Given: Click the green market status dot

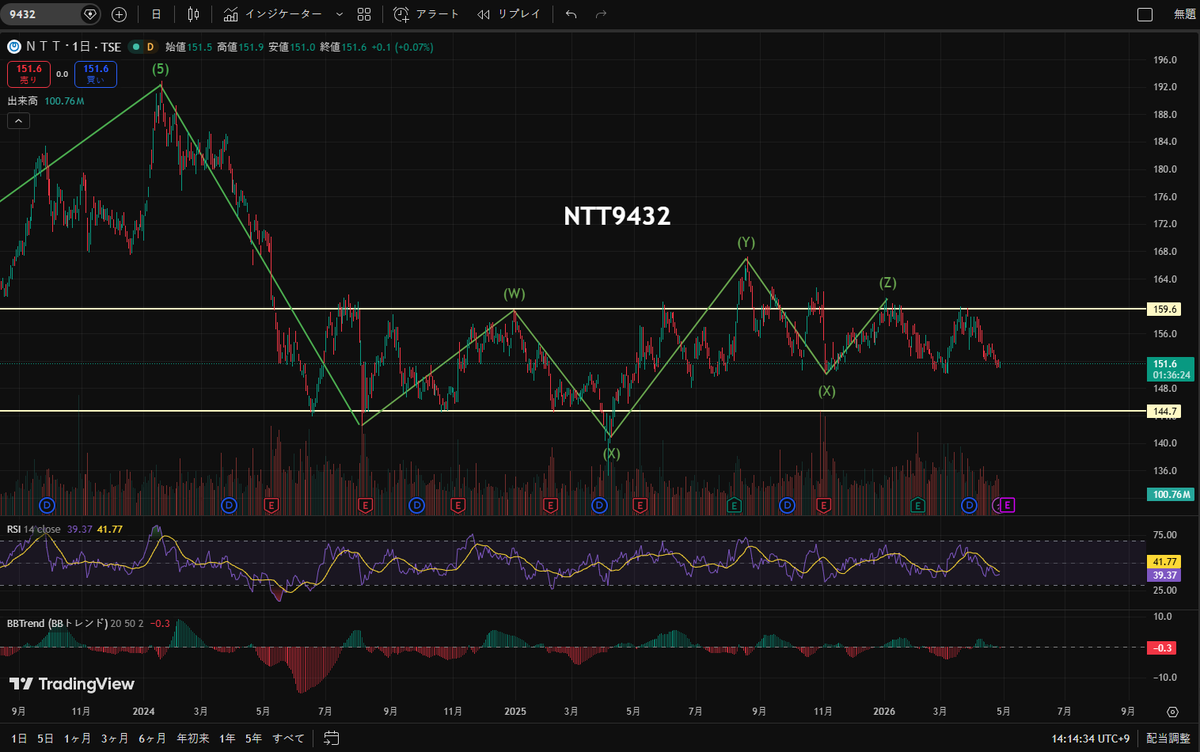Looking at the screenshot, I should click(x=136, y=46).
